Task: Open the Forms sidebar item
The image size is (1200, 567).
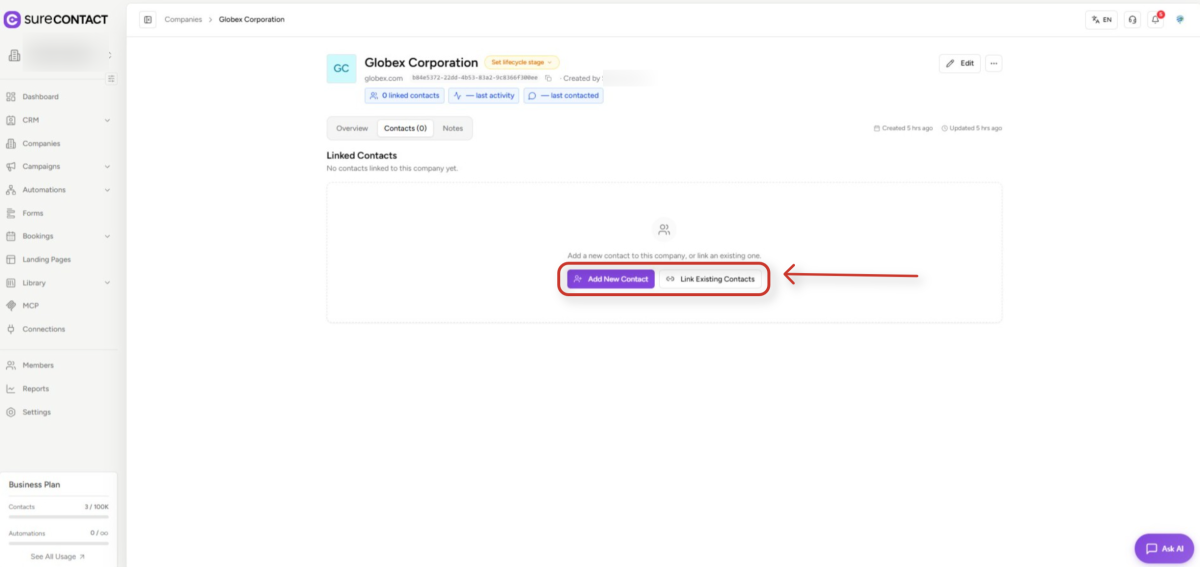Action: (33, 213)
